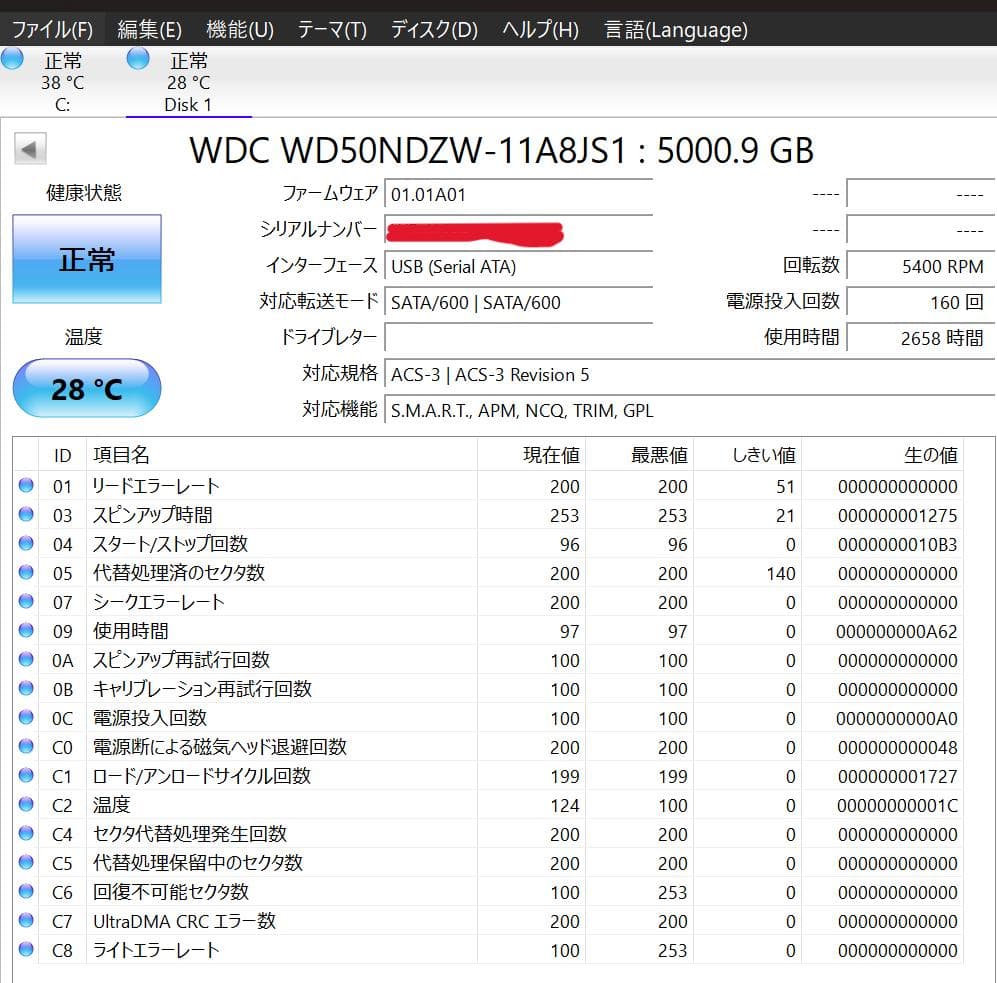Select the UltraDMA CRC エラー数 attribute name
The height and width of the screenshot is (983, 997).
[x=184, y=921]
